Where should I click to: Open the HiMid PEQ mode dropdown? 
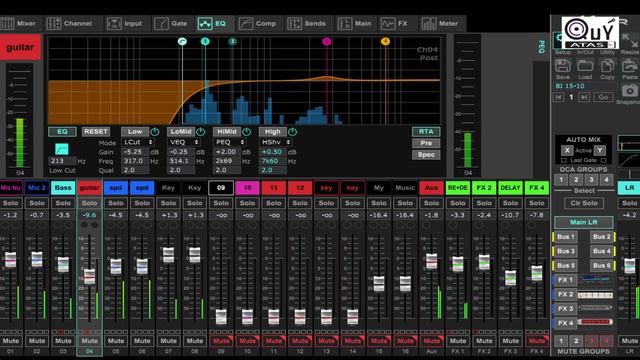point(230,142)
